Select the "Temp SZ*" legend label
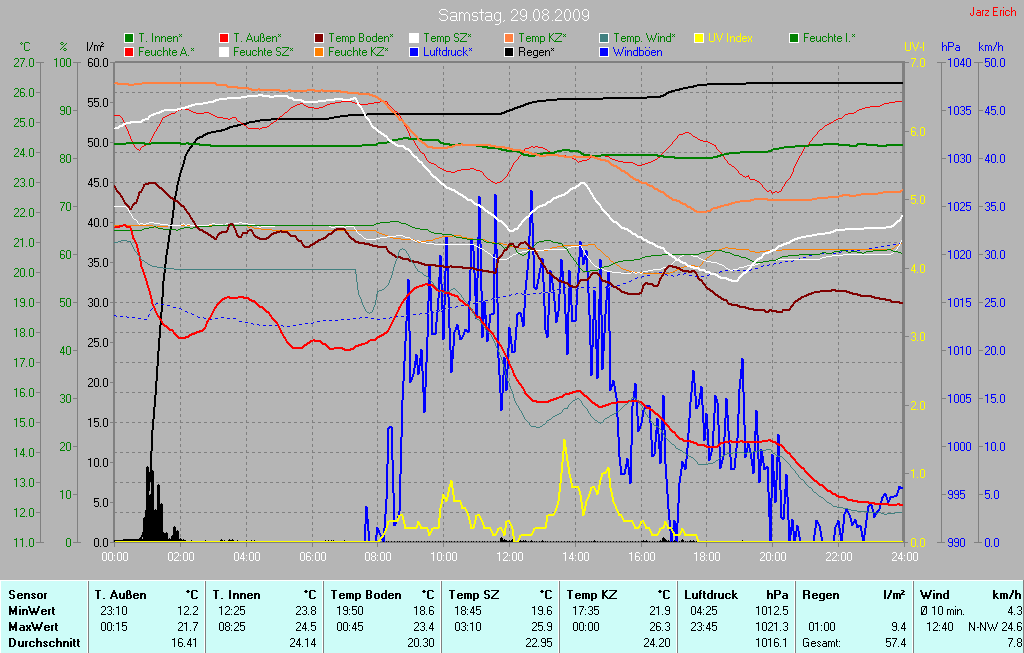 point(447,39)
